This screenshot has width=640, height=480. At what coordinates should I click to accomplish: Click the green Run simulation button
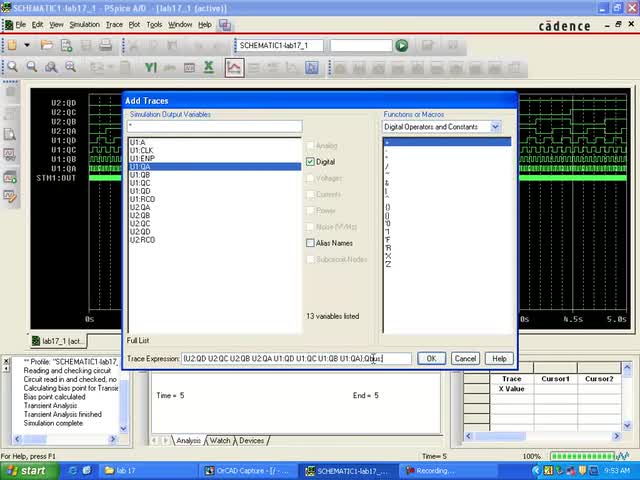click(402, 45)
